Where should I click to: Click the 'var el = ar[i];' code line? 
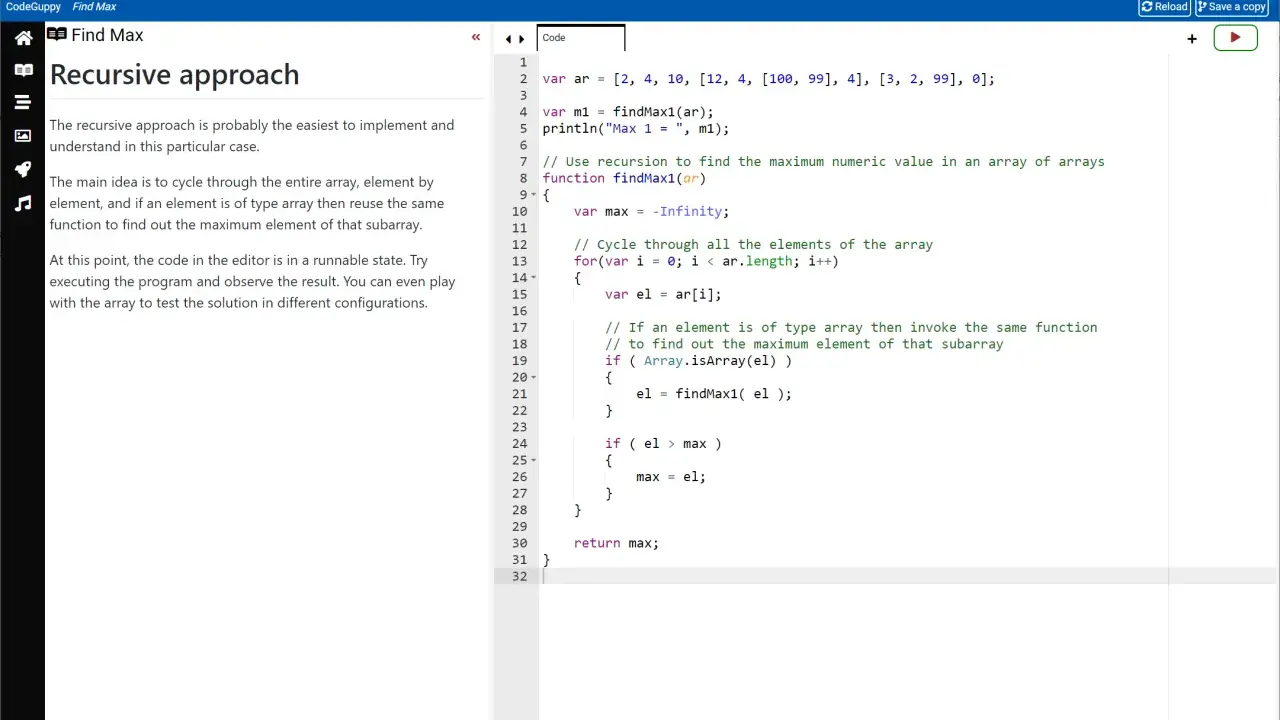[663, 295]
